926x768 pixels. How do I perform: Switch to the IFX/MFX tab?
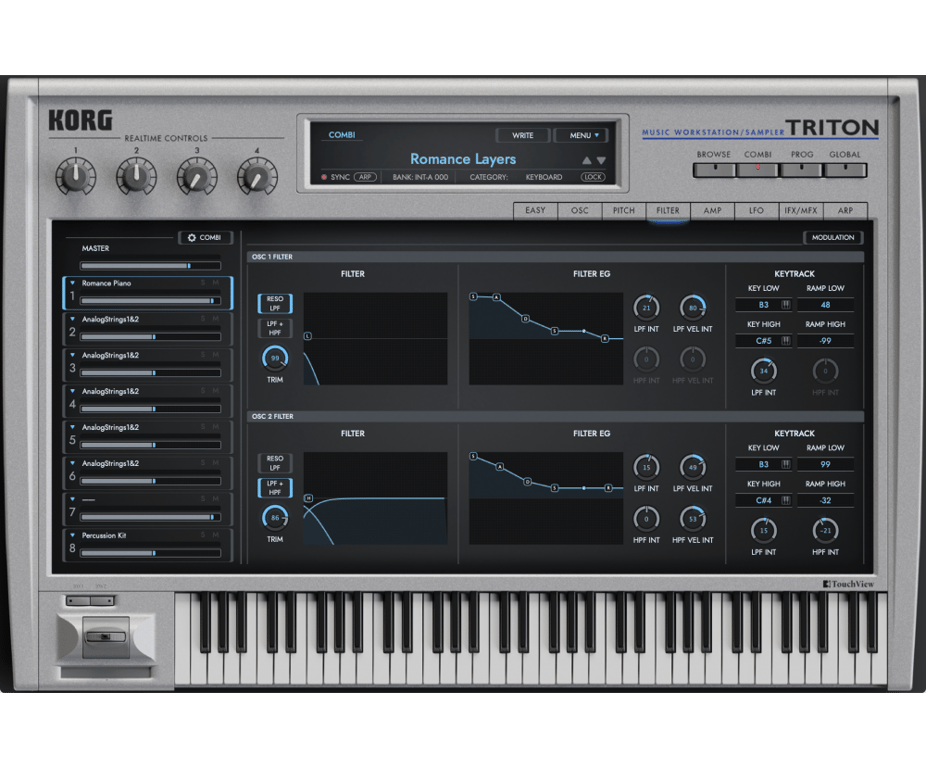[x=801, y=210]
